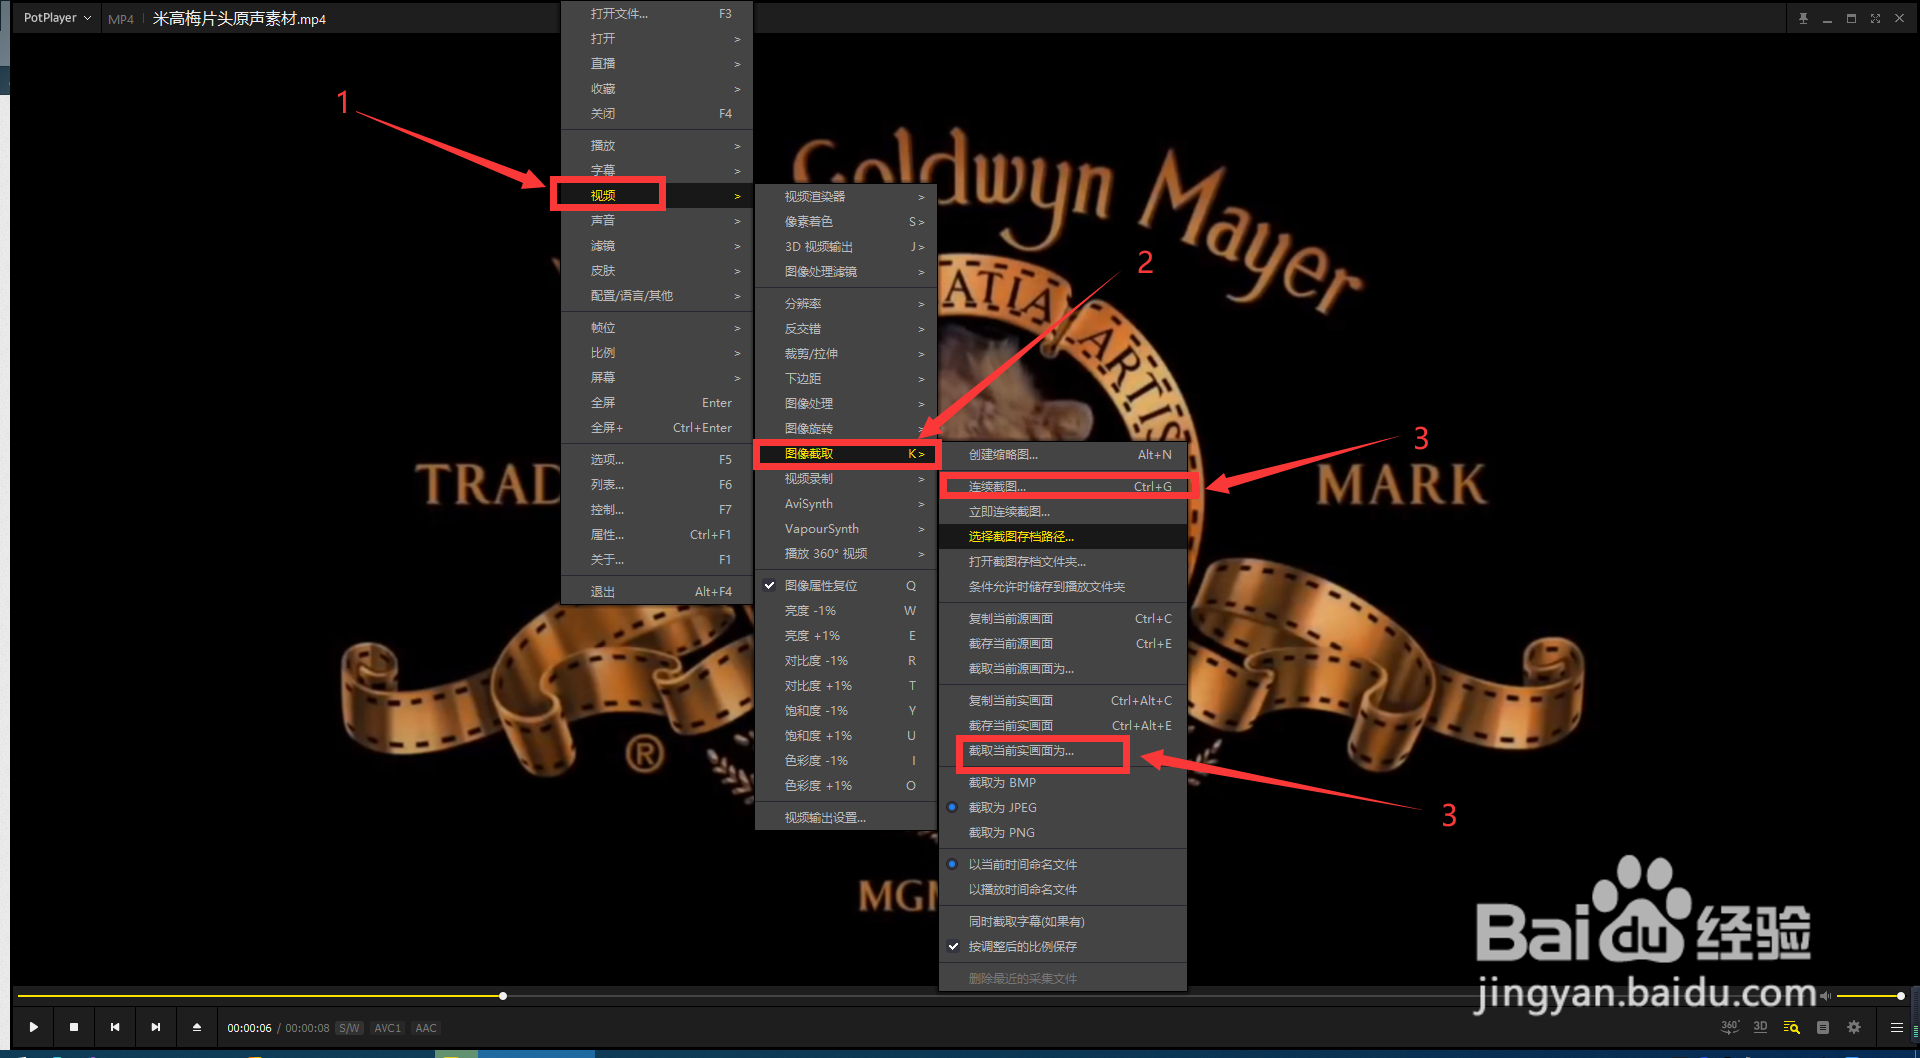
Task: Click the file title 米高梅片头原声素材.mp4
Action: [x=239, y=19]
